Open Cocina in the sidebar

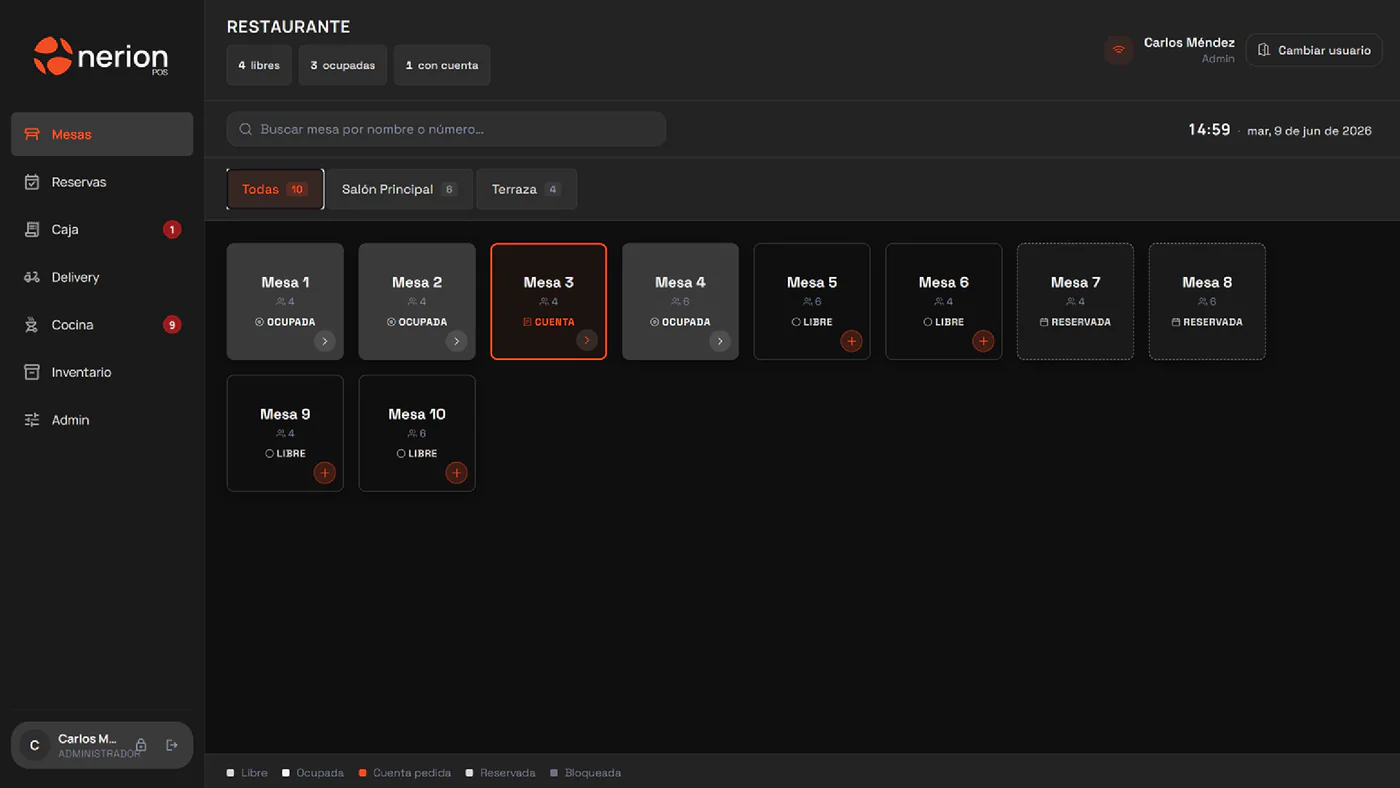[102, 325]
